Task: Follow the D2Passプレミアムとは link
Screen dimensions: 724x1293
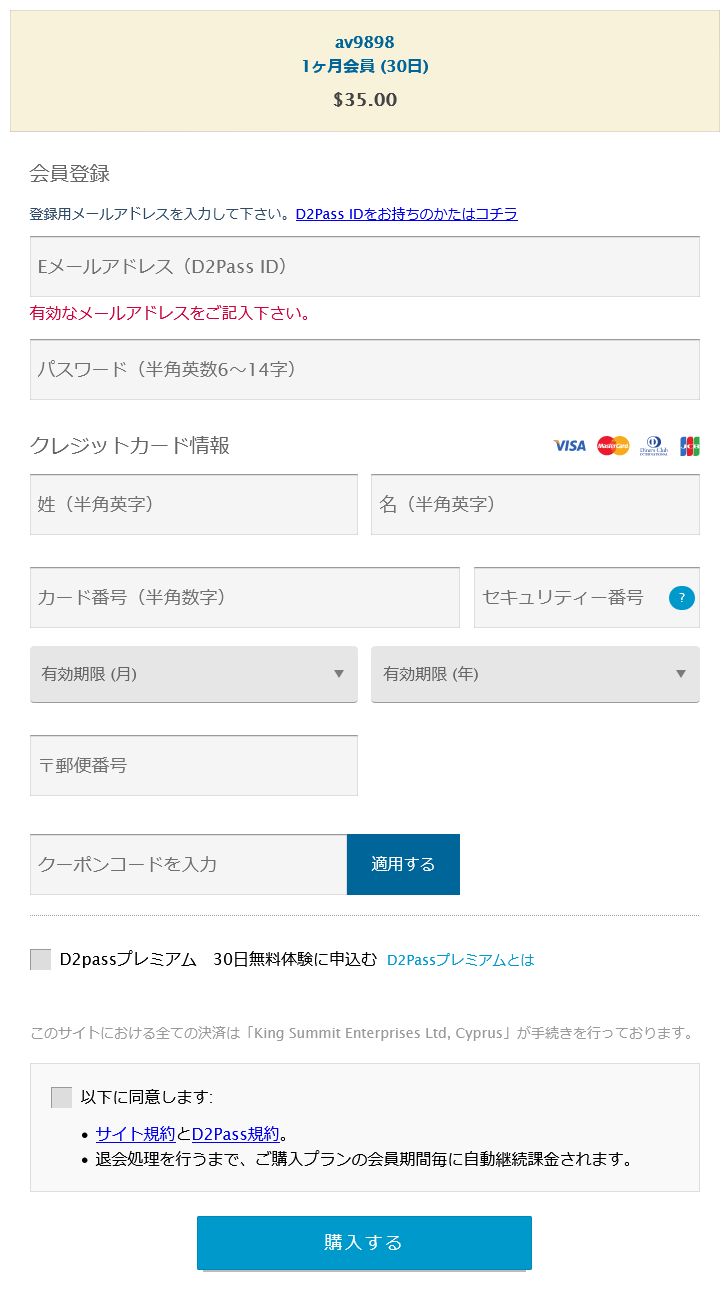Action: (x=460, y=960)
